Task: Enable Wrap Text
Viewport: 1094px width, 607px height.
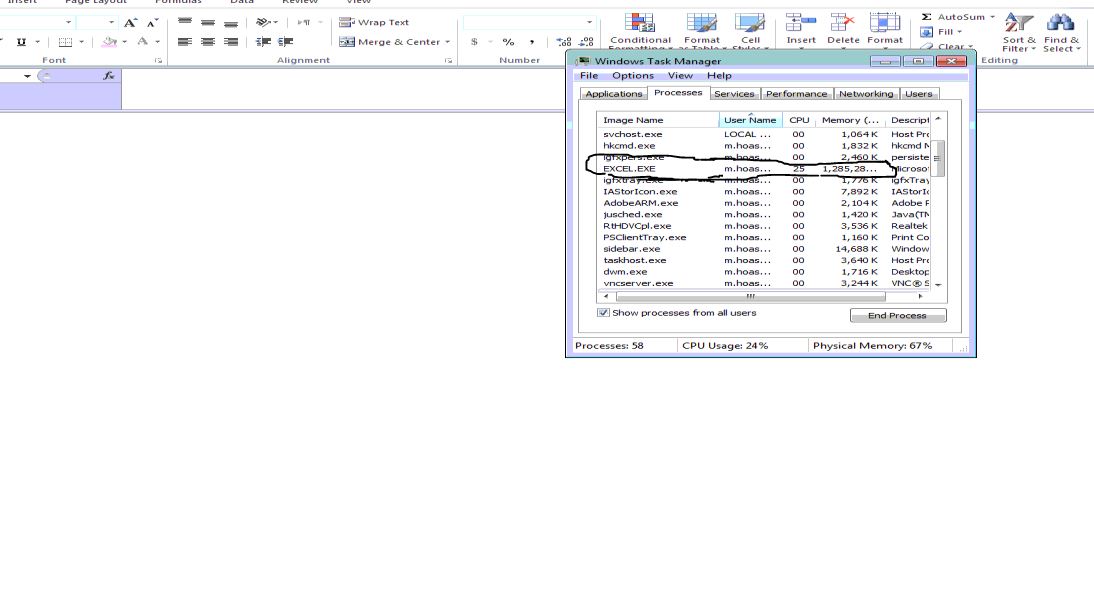Action: click(x=374, y=22)
